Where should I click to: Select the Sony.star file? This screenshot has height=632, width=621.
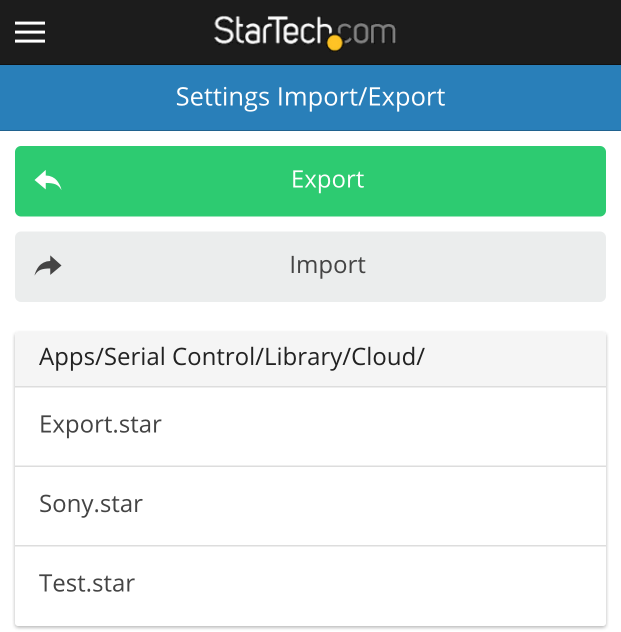pos(310,506)
